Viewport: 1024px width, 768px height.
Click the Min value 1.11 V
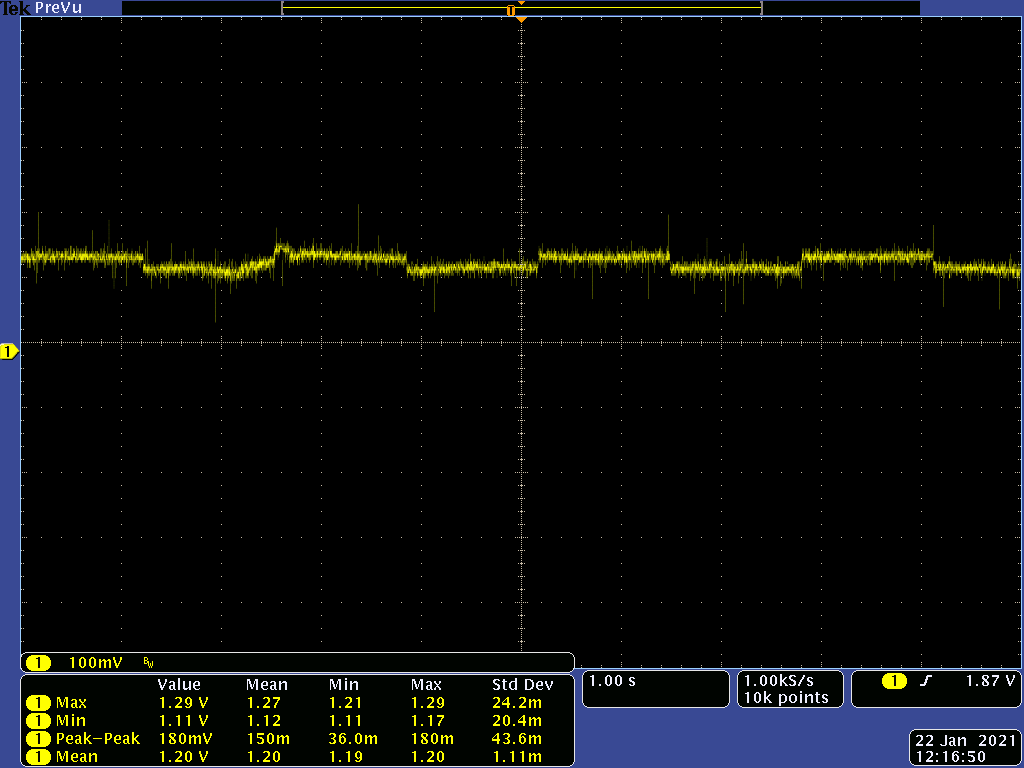(x=184, y=721)
